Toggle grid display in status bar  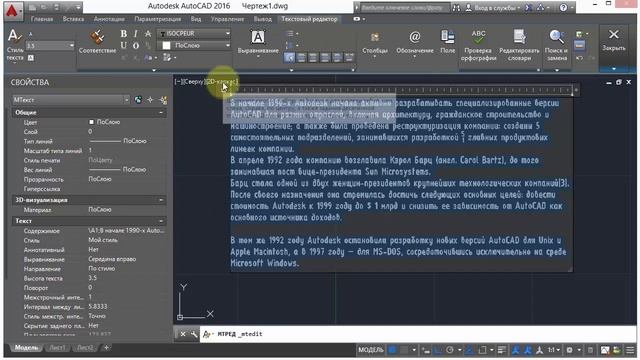tap(392, 350)
